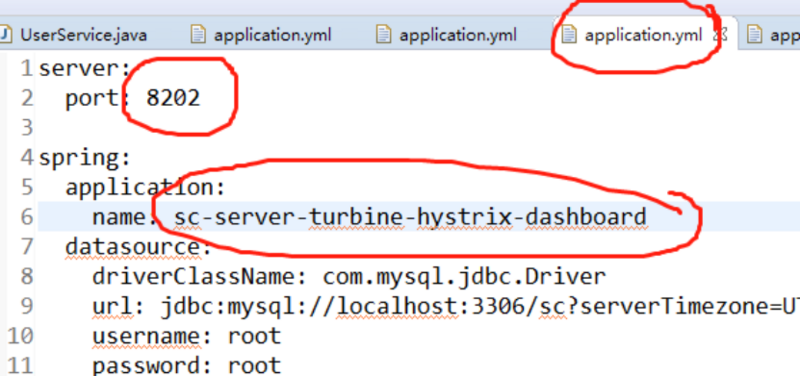Image resolution: width=800 pixels, height=376 pixels.
Task: Click the 'application:' key on line 5
Action: [x=145, y=188]
